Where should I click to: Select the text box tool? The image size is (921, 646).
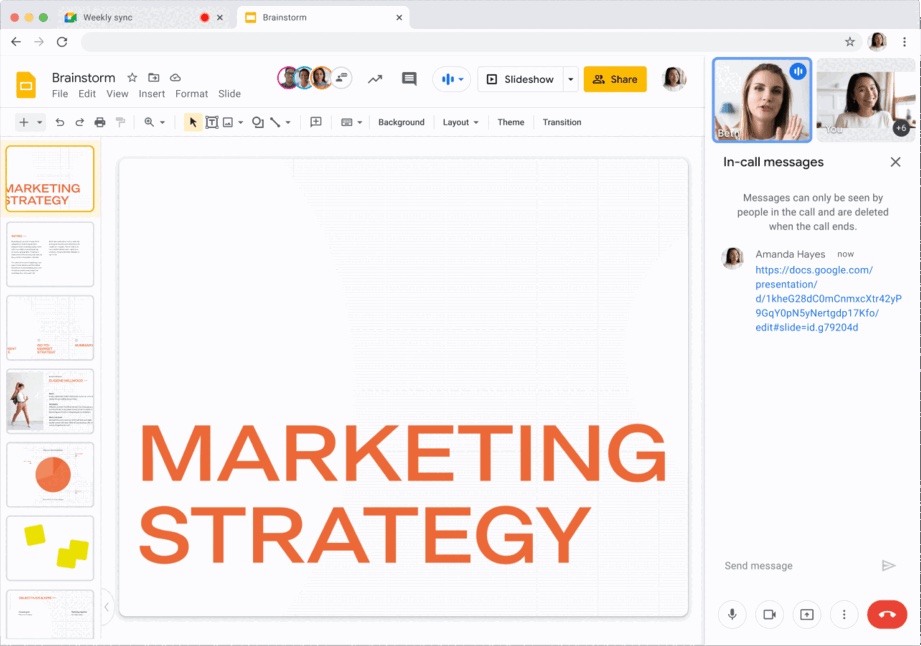click(212, 122)
